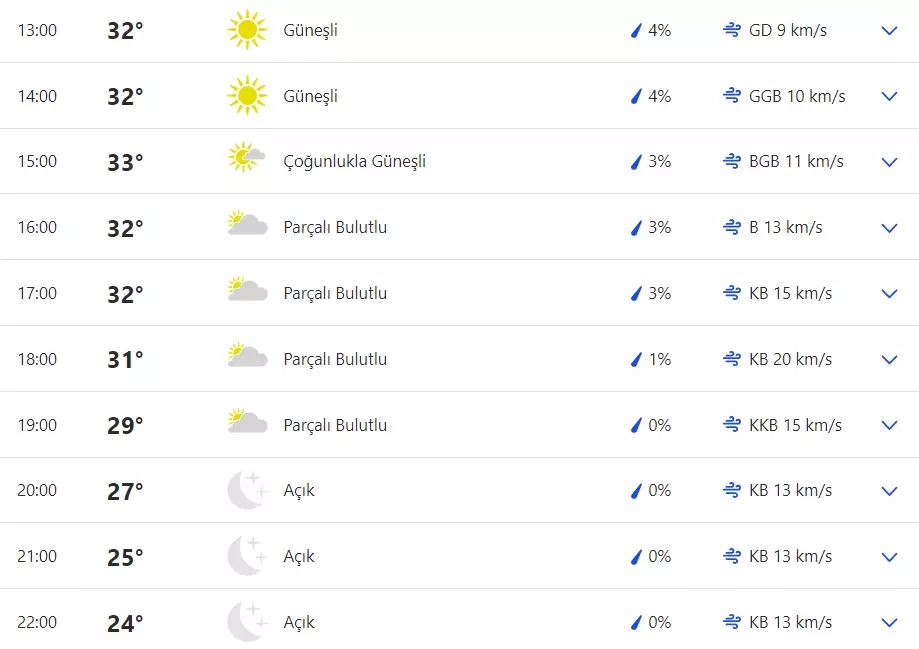
Task: Click the clear night moon icon at 20:00
Action: click(246, 490)
